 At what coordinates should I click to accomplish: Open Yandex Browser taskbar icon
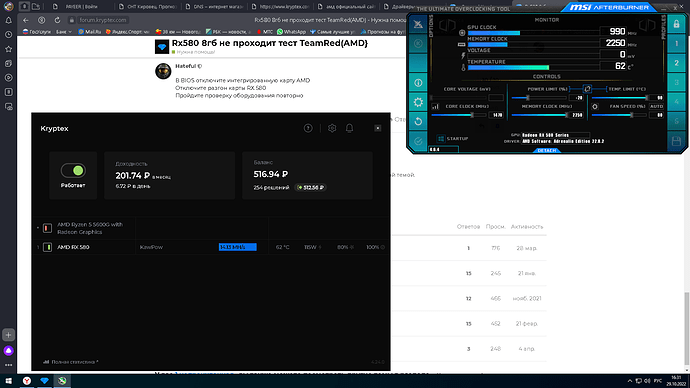[27, 381]
